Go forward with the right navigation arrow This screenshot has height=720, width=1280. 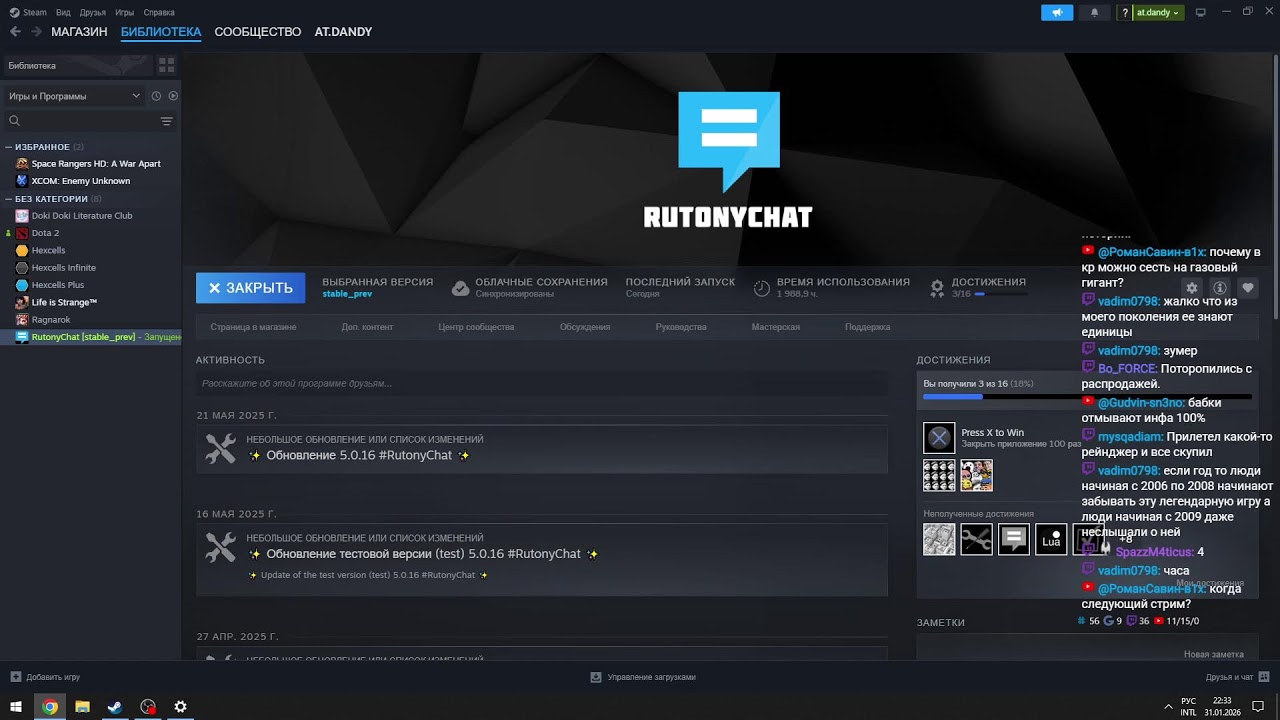coord(36,32)
